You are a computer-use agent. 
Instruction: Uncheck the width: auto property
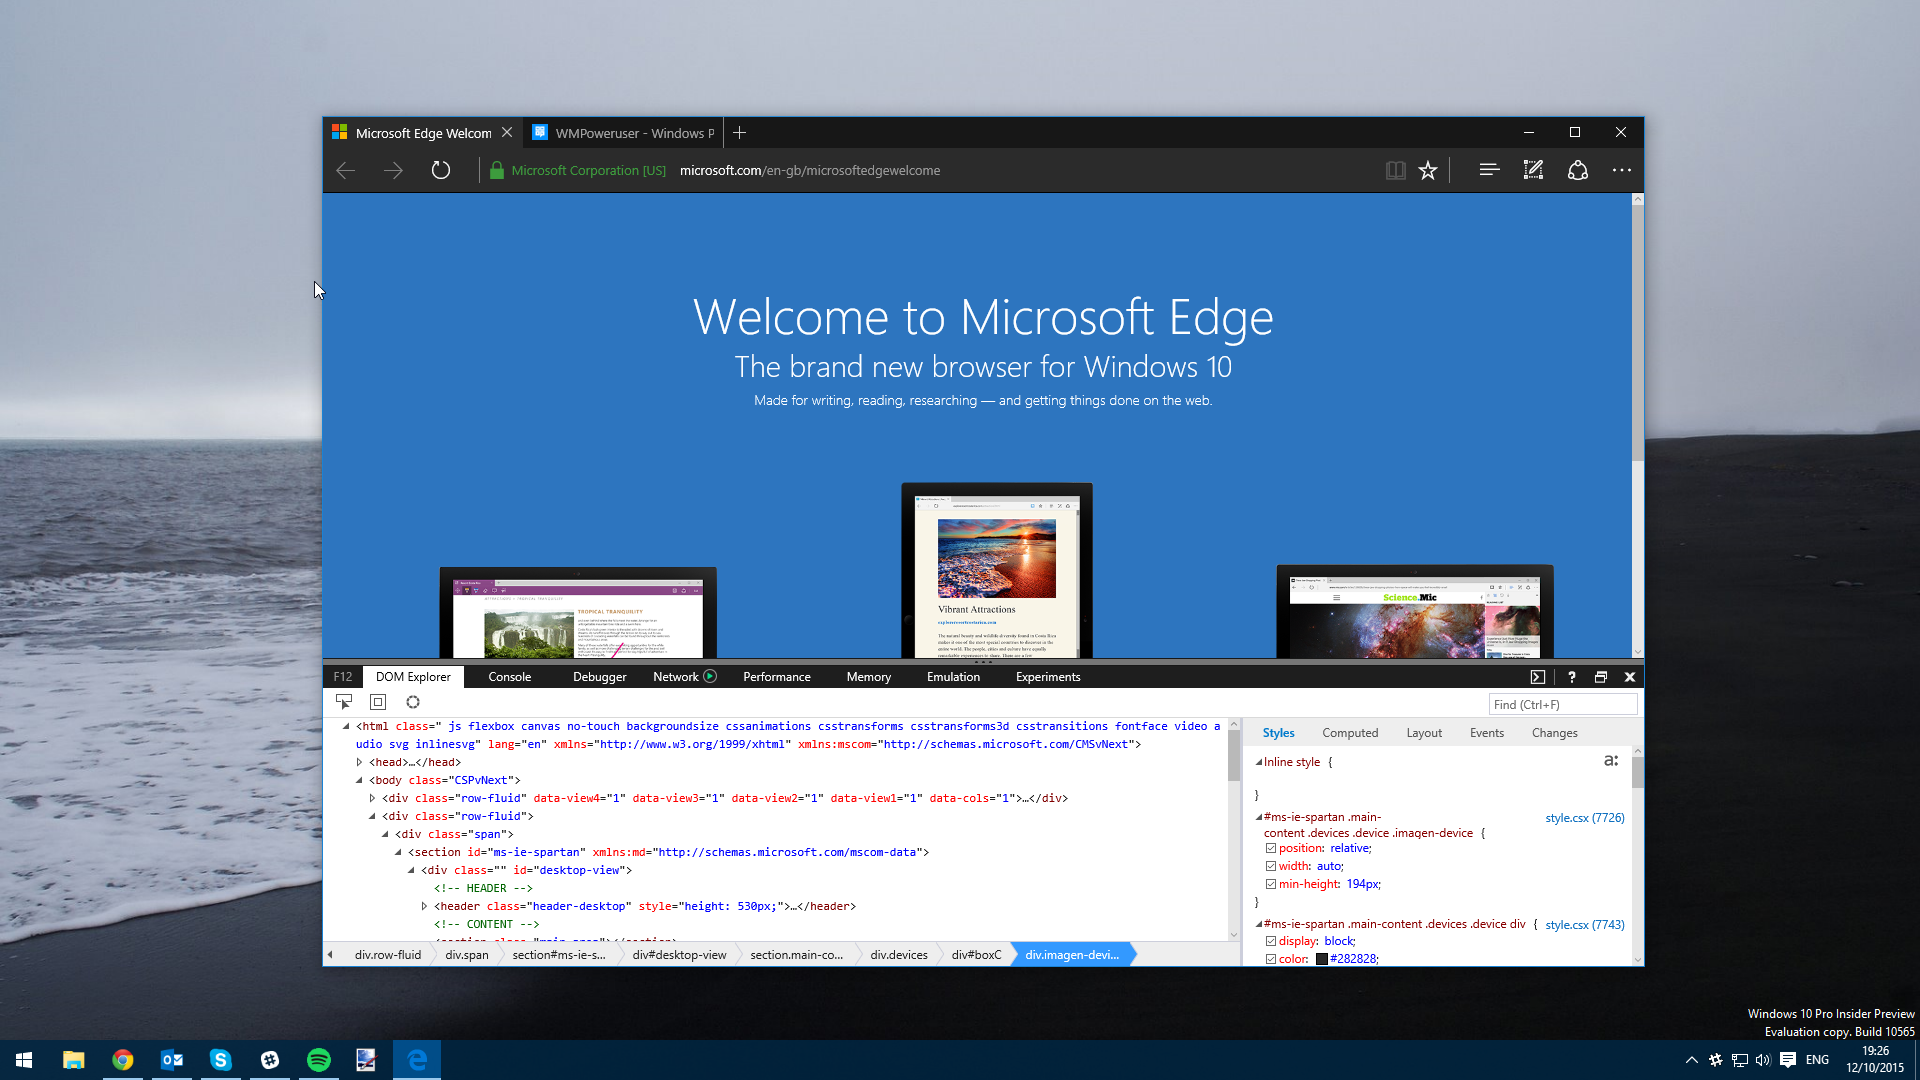1271,866
